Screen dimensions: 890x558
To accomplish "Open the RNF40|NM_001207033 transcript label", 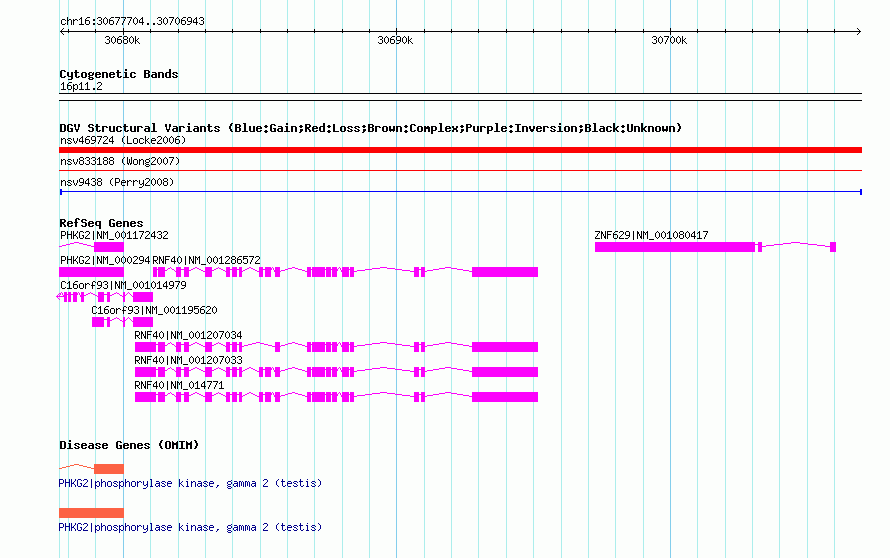I will pos(188,360).
